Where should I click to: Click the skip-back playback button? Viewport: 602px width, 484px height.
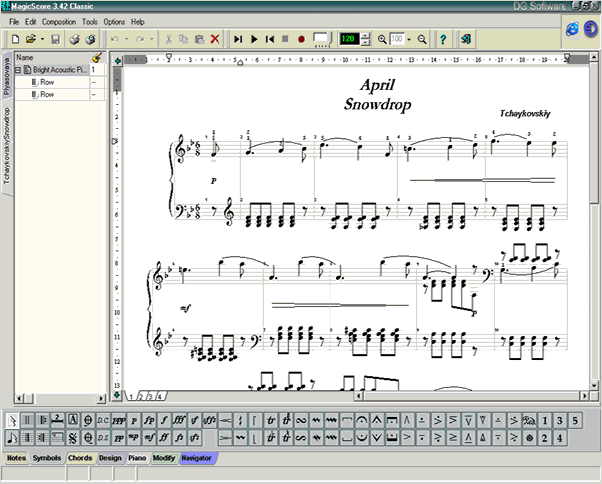(x=270, y=39)
